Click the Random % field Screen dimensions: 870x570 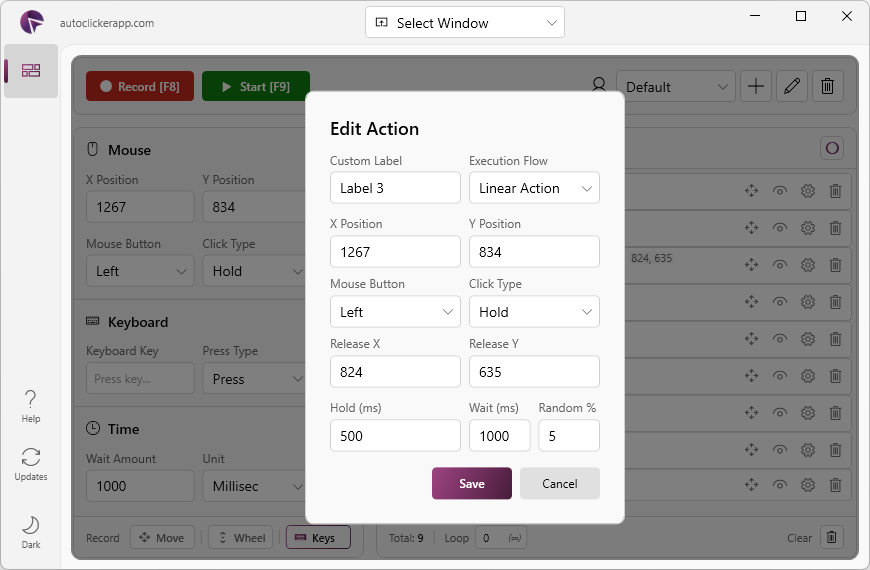(569, 436)
